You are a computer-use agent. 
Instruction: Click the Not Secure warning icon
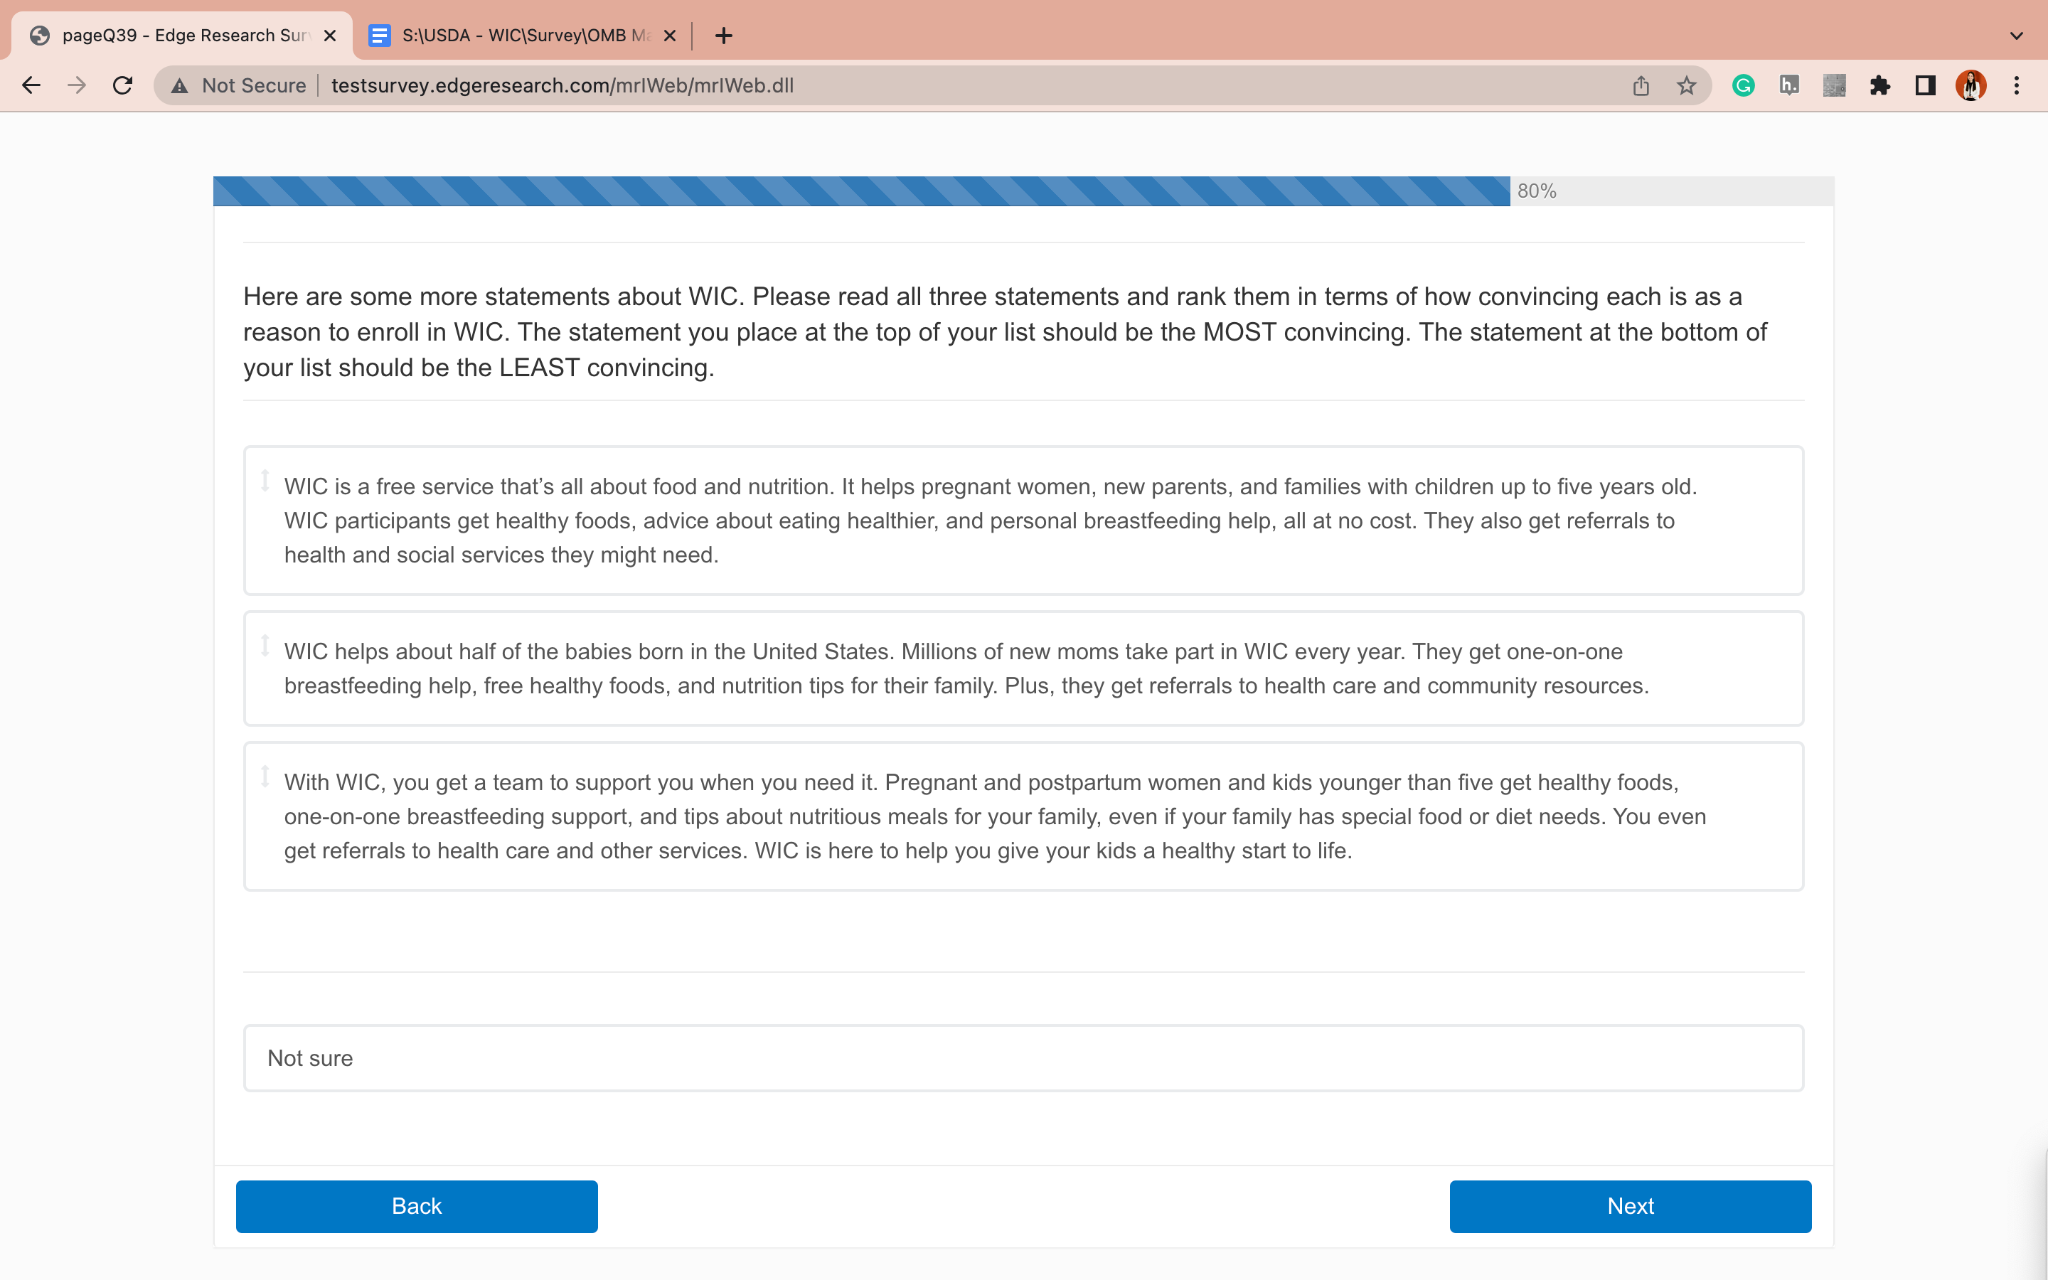[x=180, y=86]
